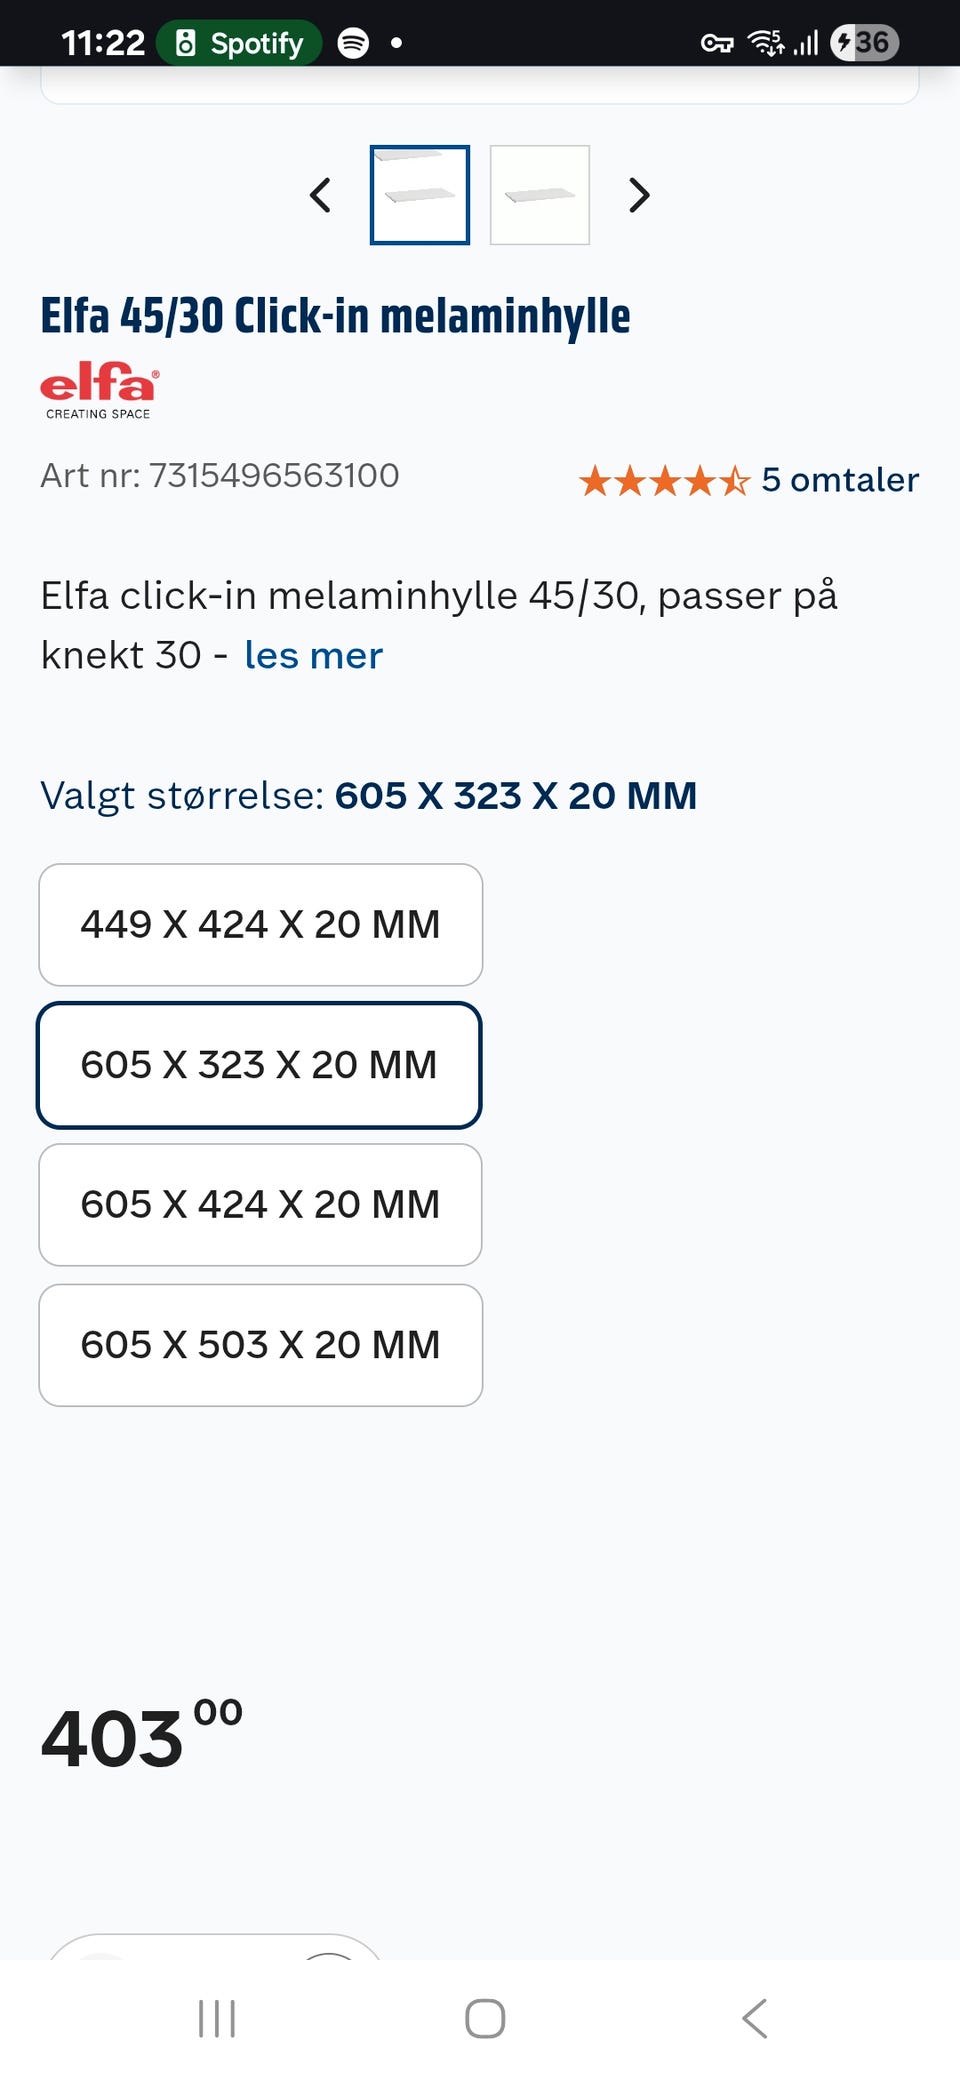Tap Android home button
The image size is (960, 2080).
(485, 2018)
